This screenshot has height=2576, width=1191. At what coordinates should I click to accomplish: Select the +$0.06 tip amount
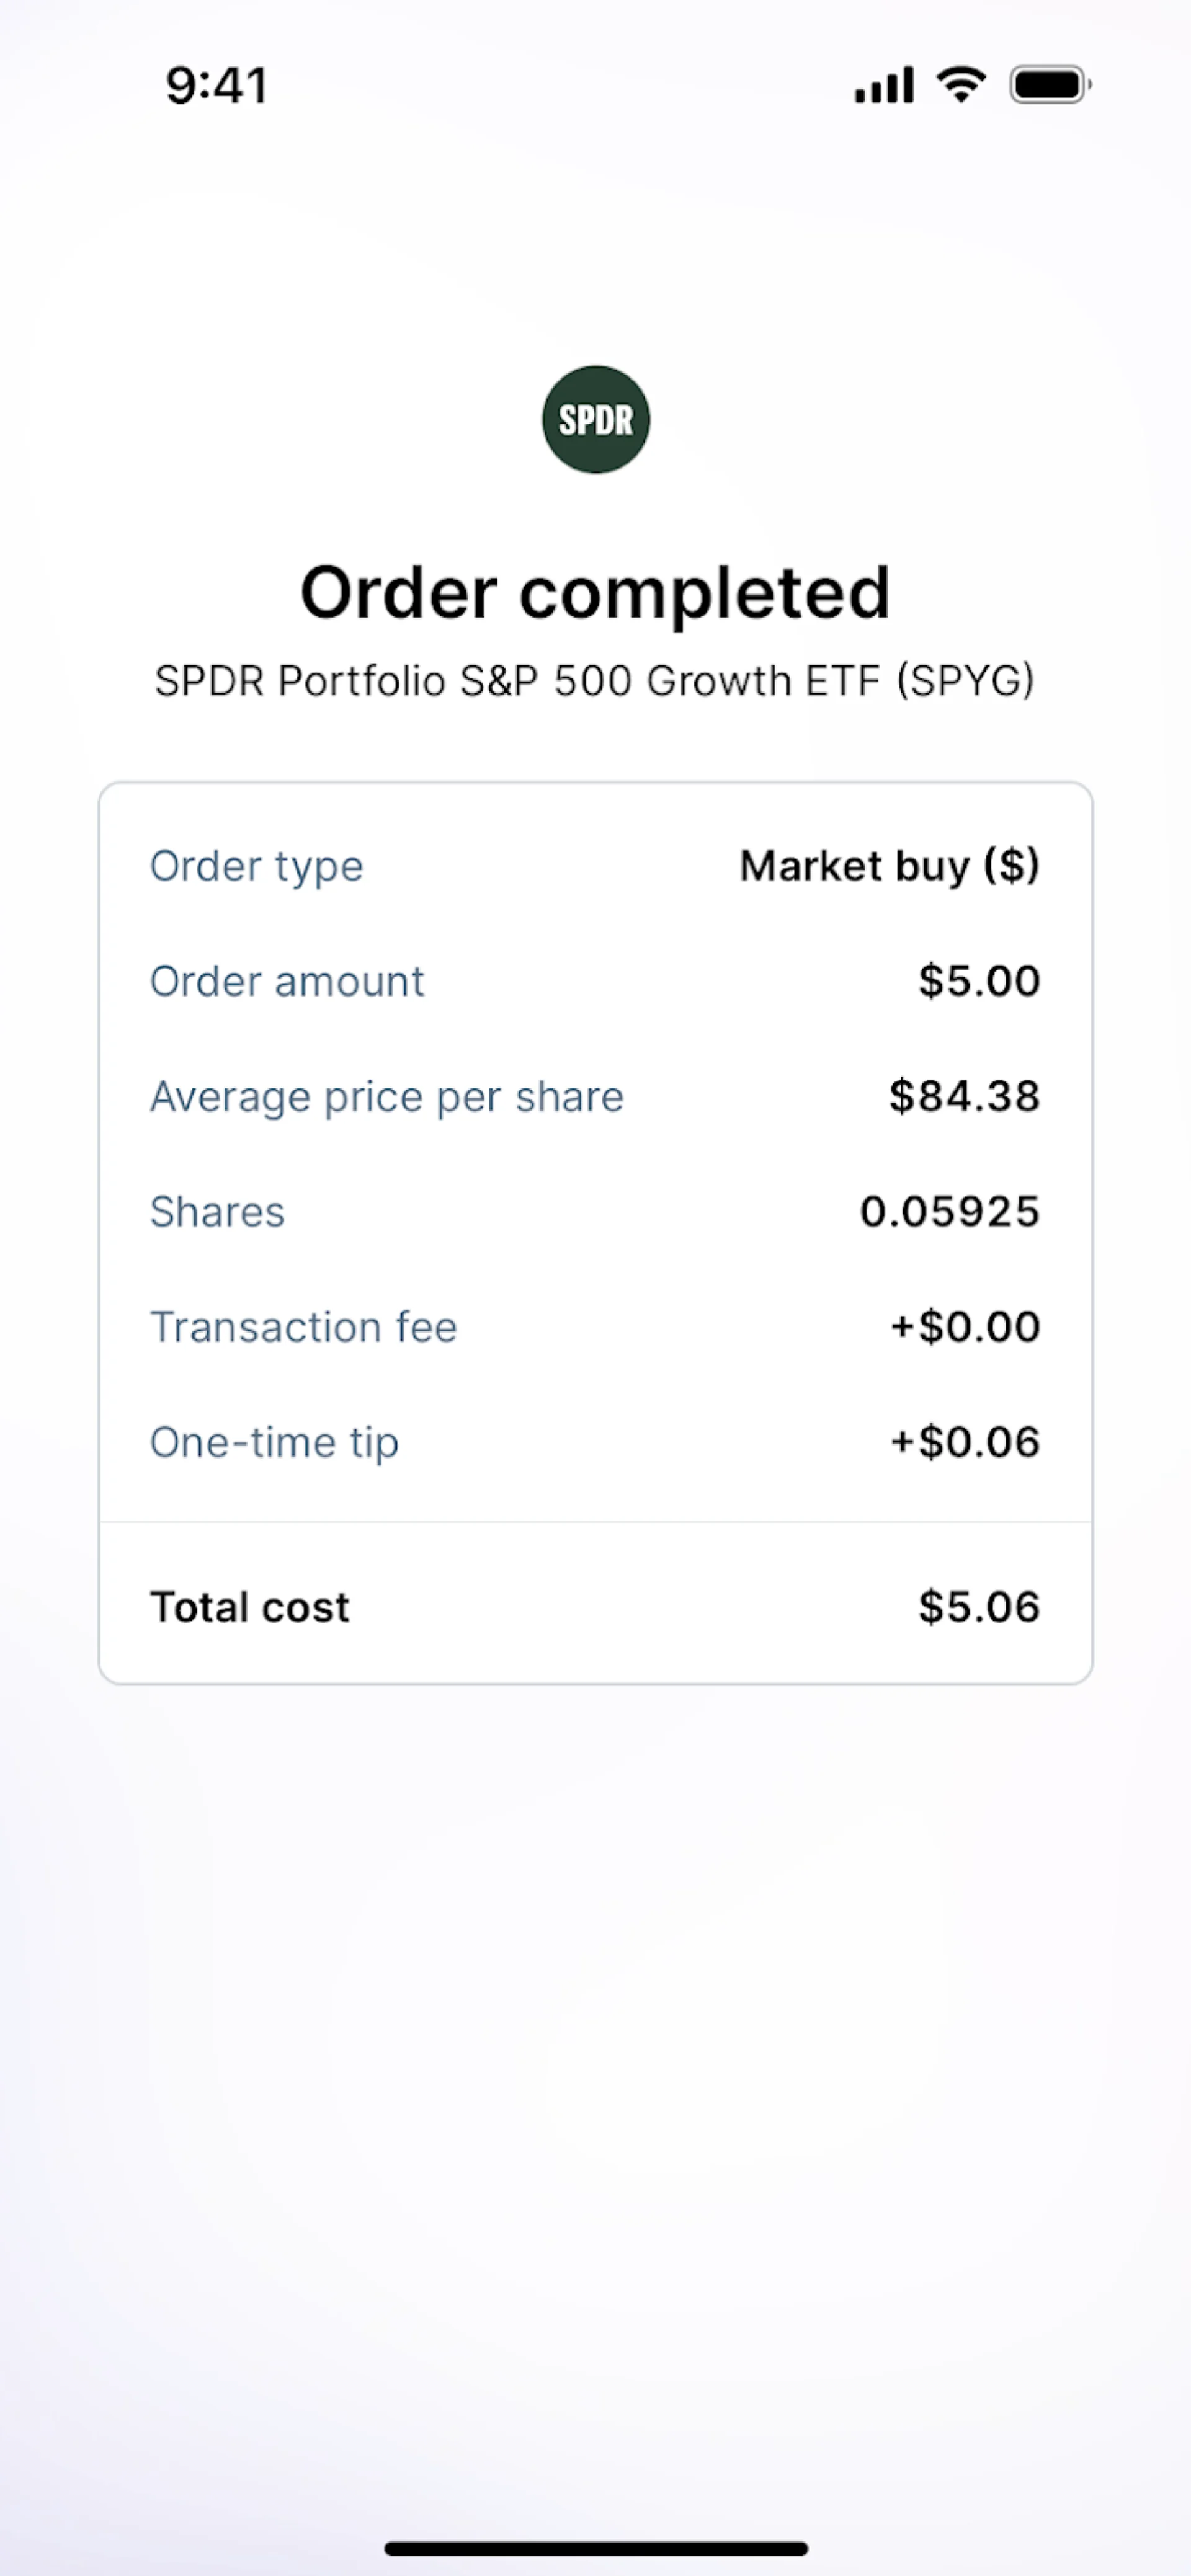click(x=965, y=1442)
